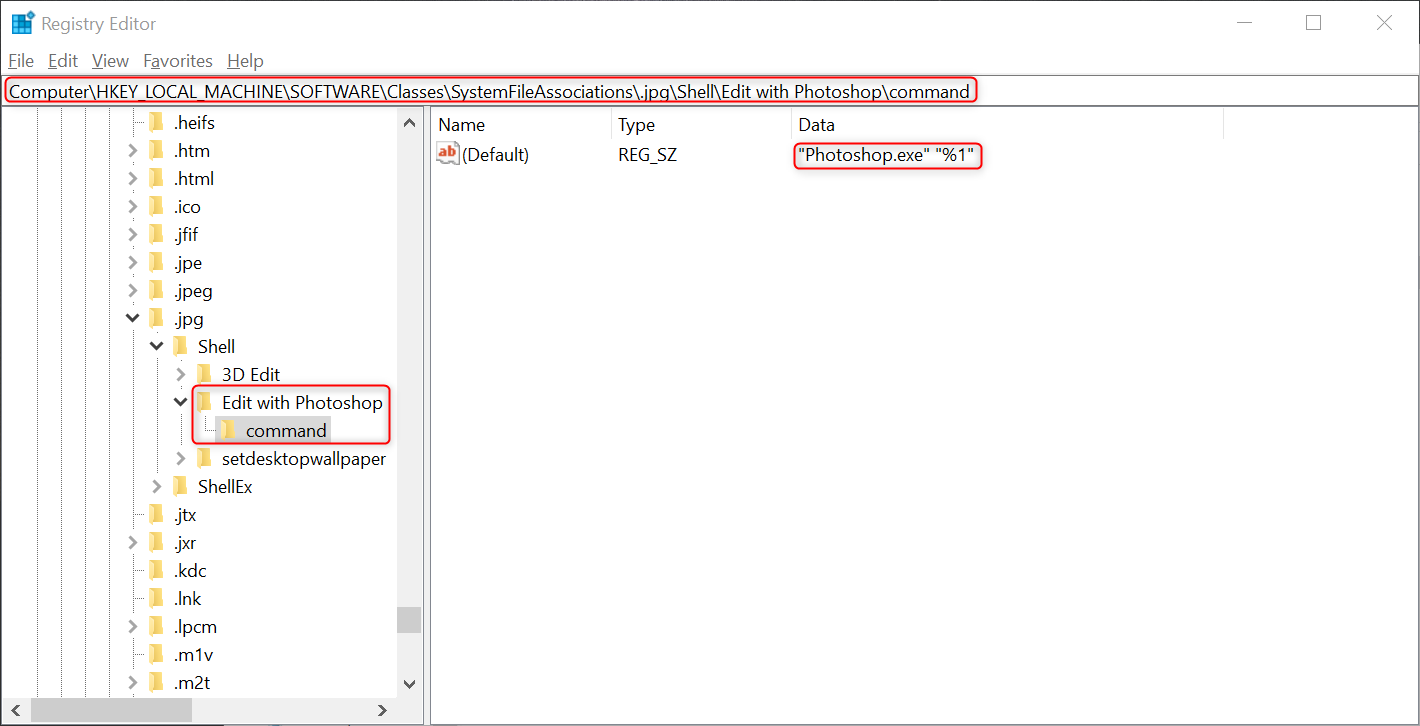Collapse the .jpg key
Image resolution: width=1420 pixels, height=726 pixels.
pyautogui.click(x=133, y=319)
